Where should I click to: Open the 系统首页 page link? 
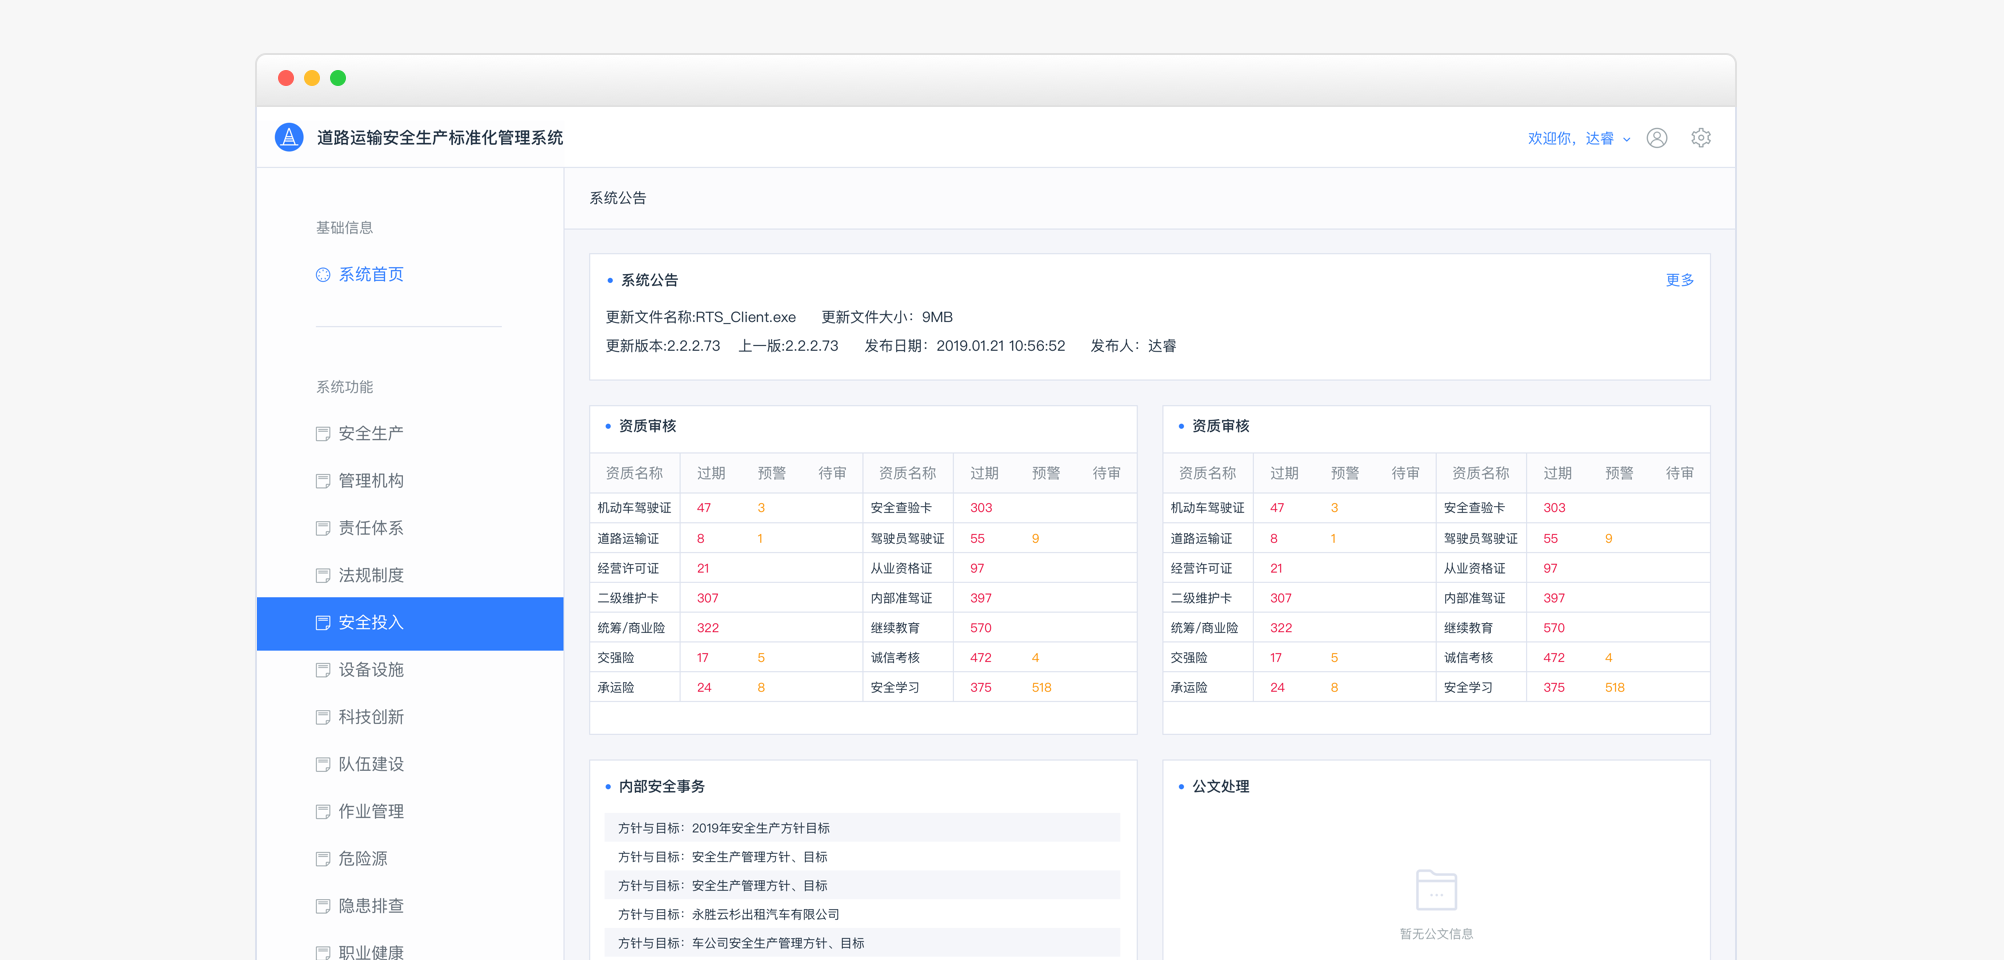click(369, 274)
